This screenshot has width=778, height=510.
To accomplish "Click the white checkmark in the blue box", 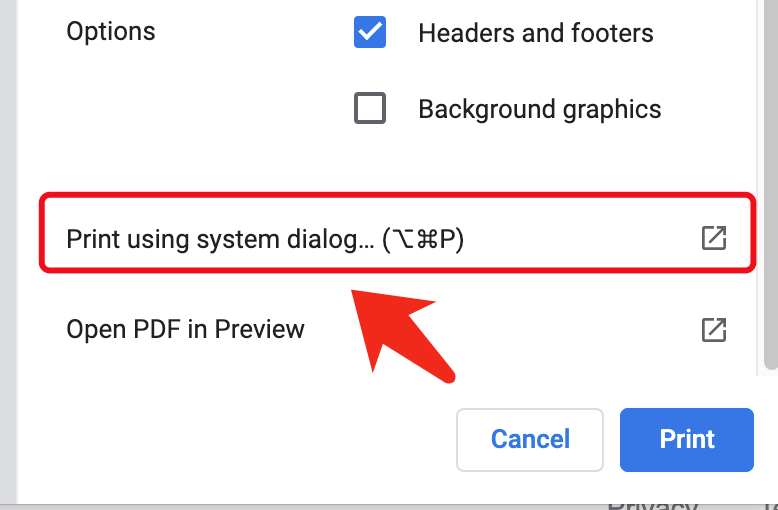I will [x=370, y=33].
